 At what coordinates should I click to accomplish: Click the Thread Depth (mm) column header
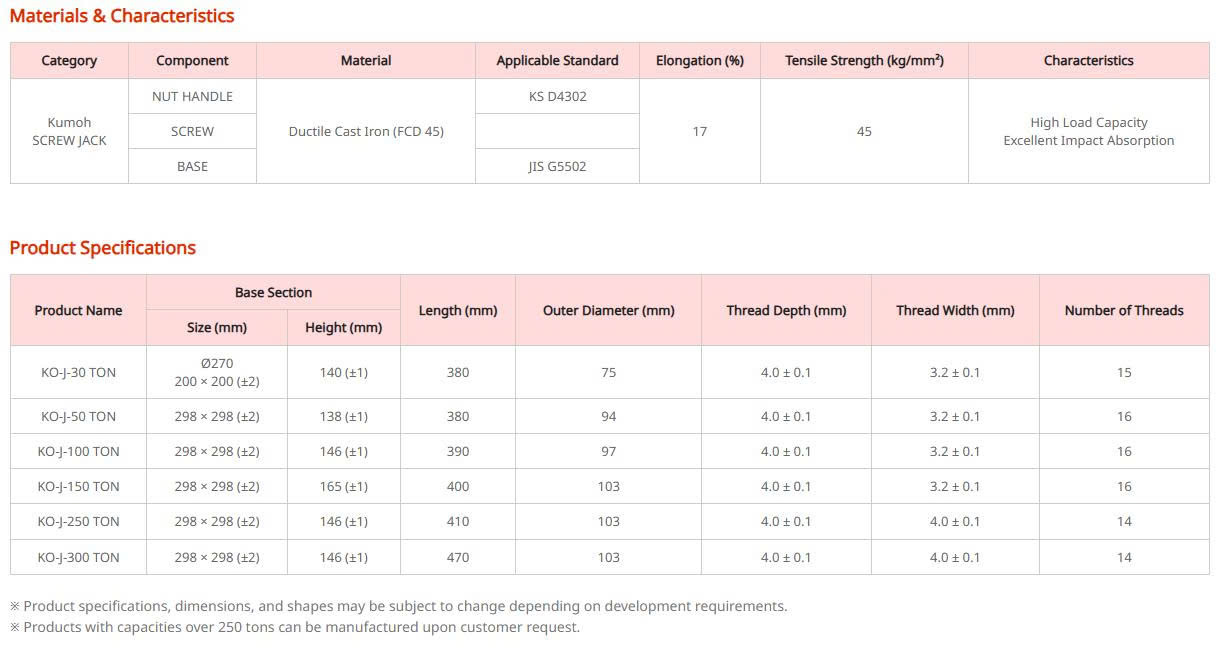[786, 310]
